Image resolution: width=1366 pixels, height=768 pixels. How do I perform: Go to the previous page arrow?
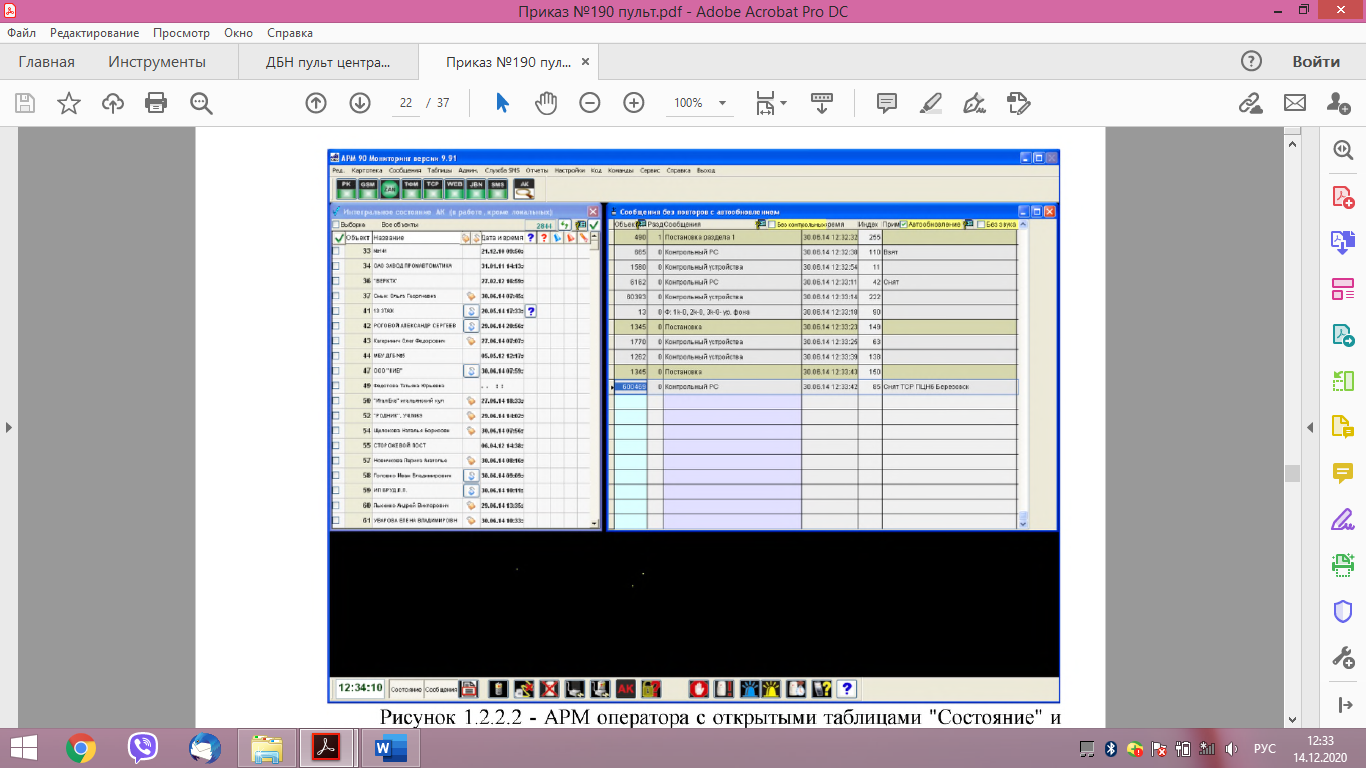(x=316, y=103)
